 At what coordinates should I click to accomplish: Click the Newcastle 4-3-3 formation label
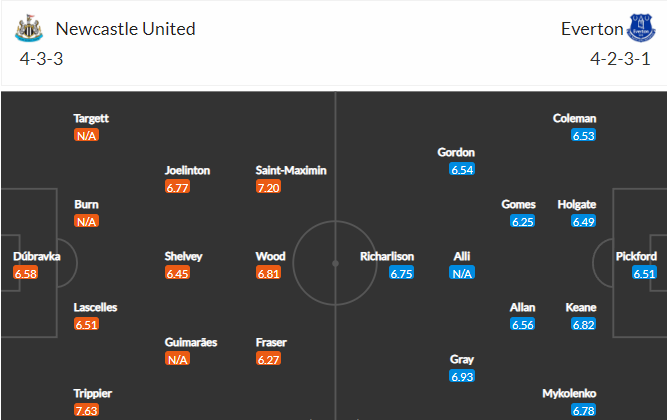(41, 59)
